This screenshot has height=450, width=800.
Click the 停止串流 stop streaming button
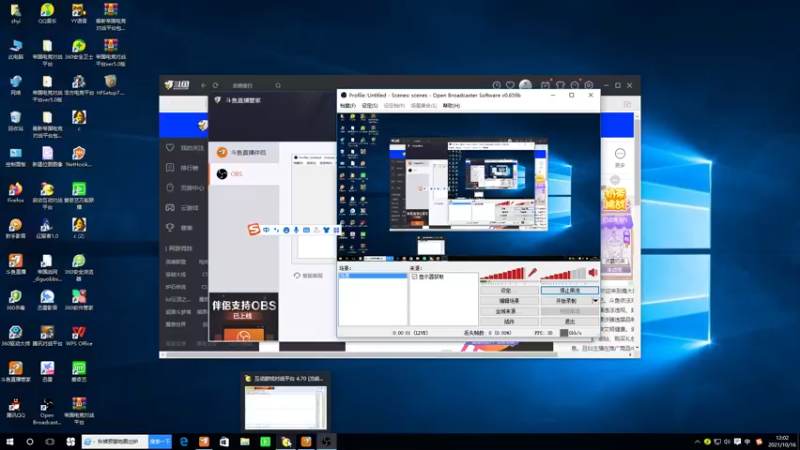pos(569,290)
